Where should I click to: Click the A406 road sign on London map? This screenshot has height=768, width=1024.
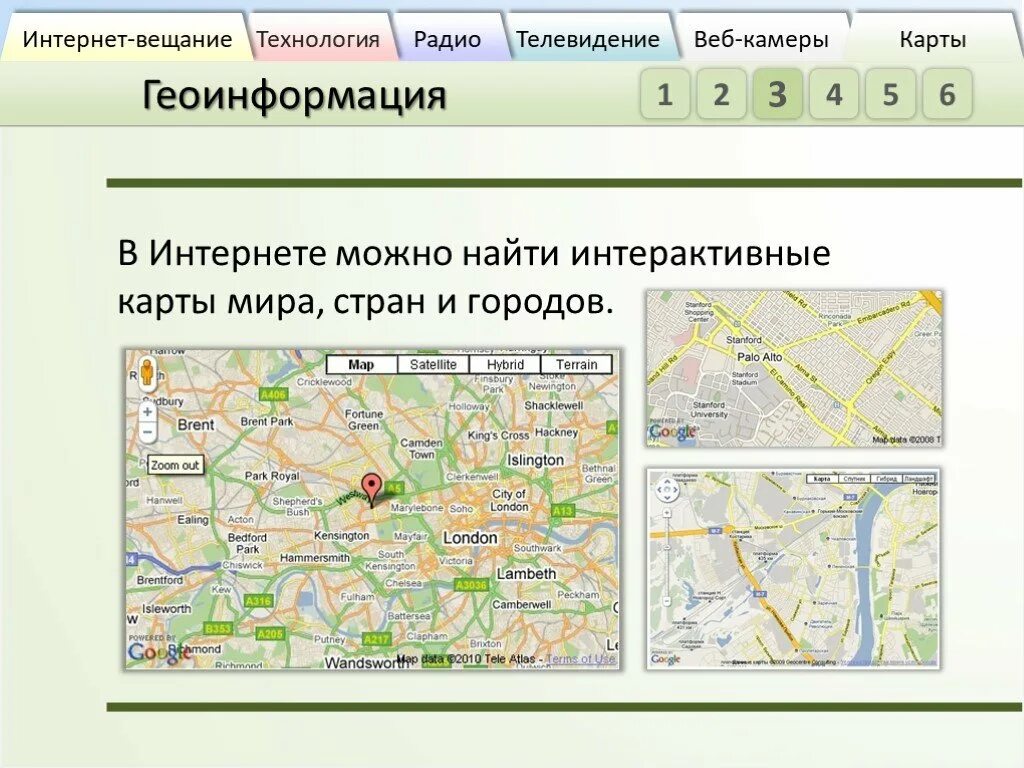273,394
